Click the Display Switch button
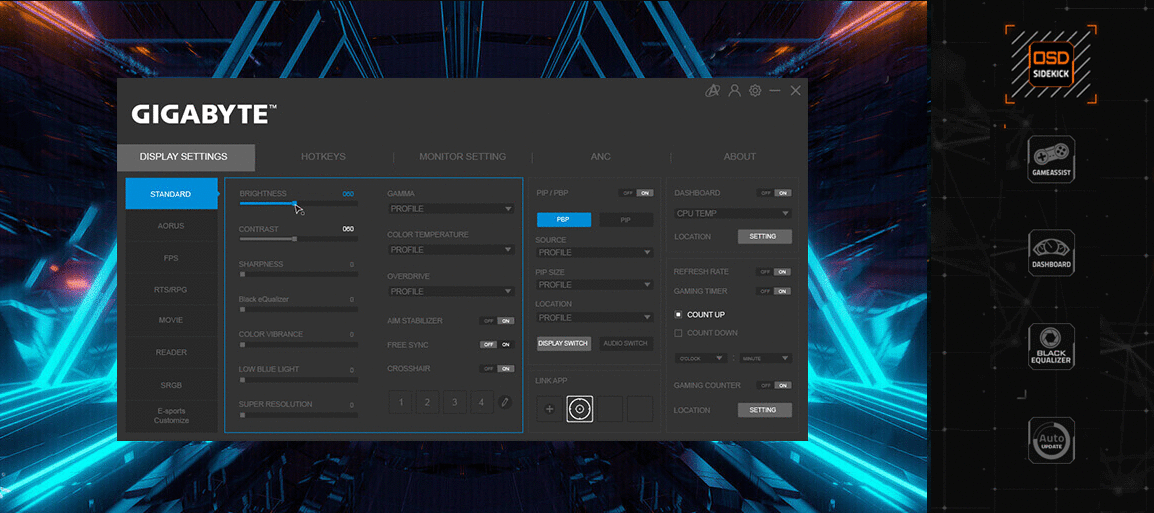The width and height of the screenshot is (1154, 513). (564, 344)
